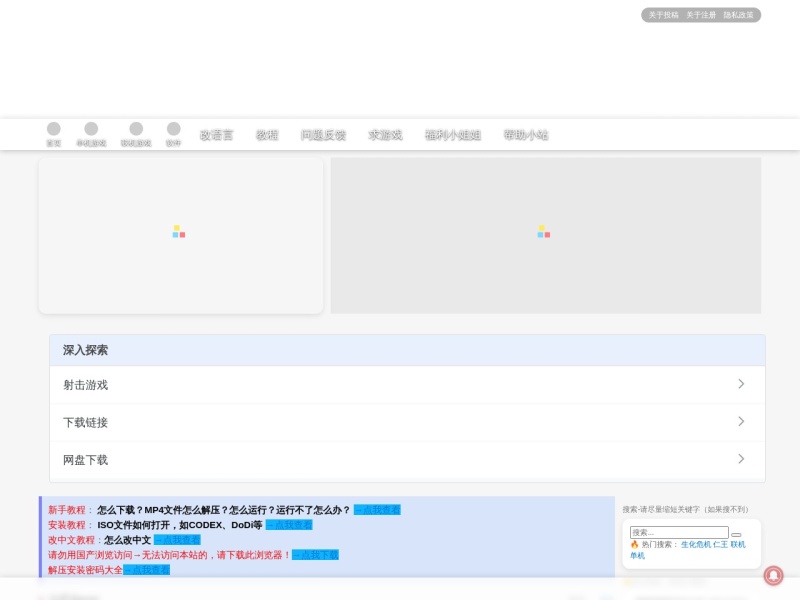800x600 pixels.
Task: Click 点我查看 next to 改中文教程 line
Action: 177,540
